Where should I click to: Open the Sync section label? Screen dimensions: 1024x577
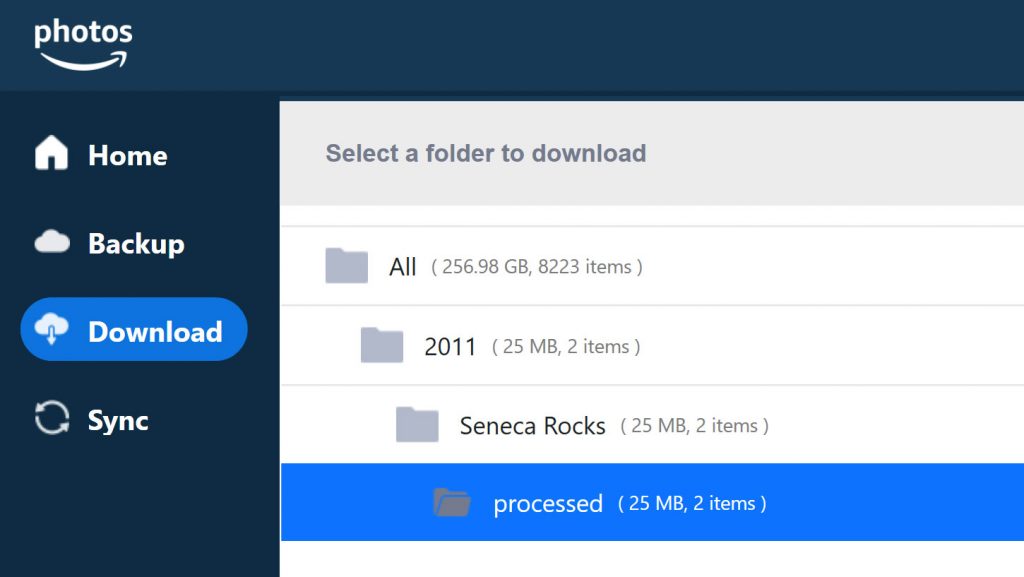pos(118,420)
